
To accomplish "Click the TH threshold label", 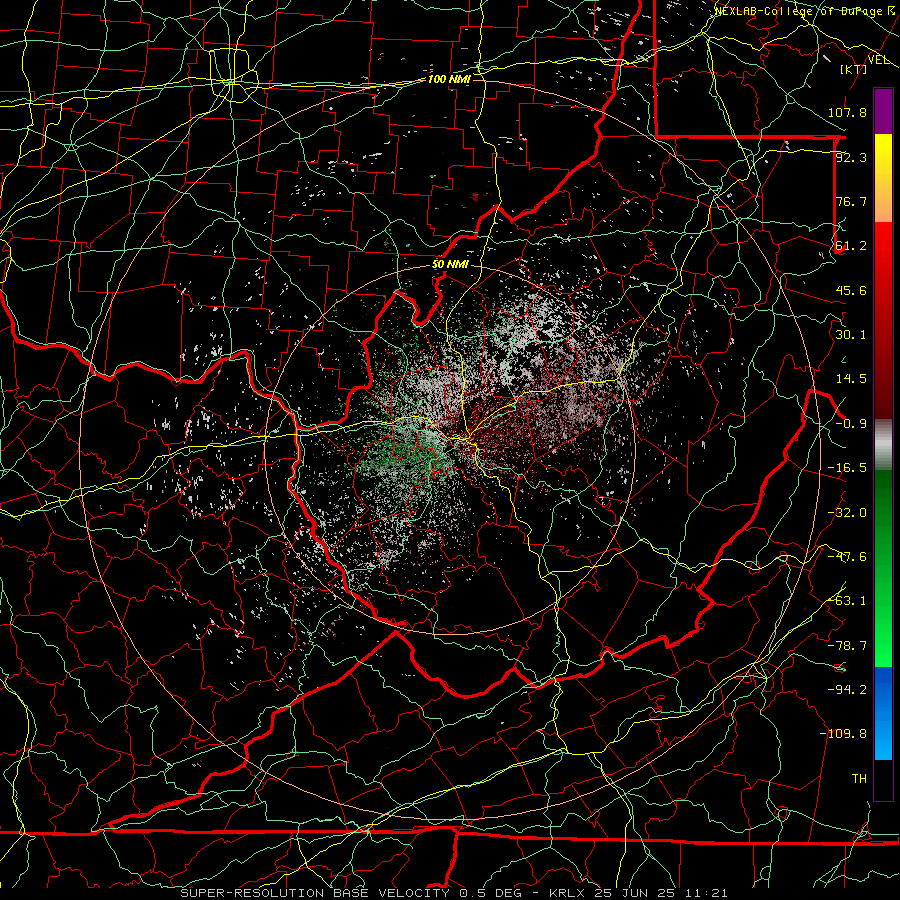I will coord(859,779).
